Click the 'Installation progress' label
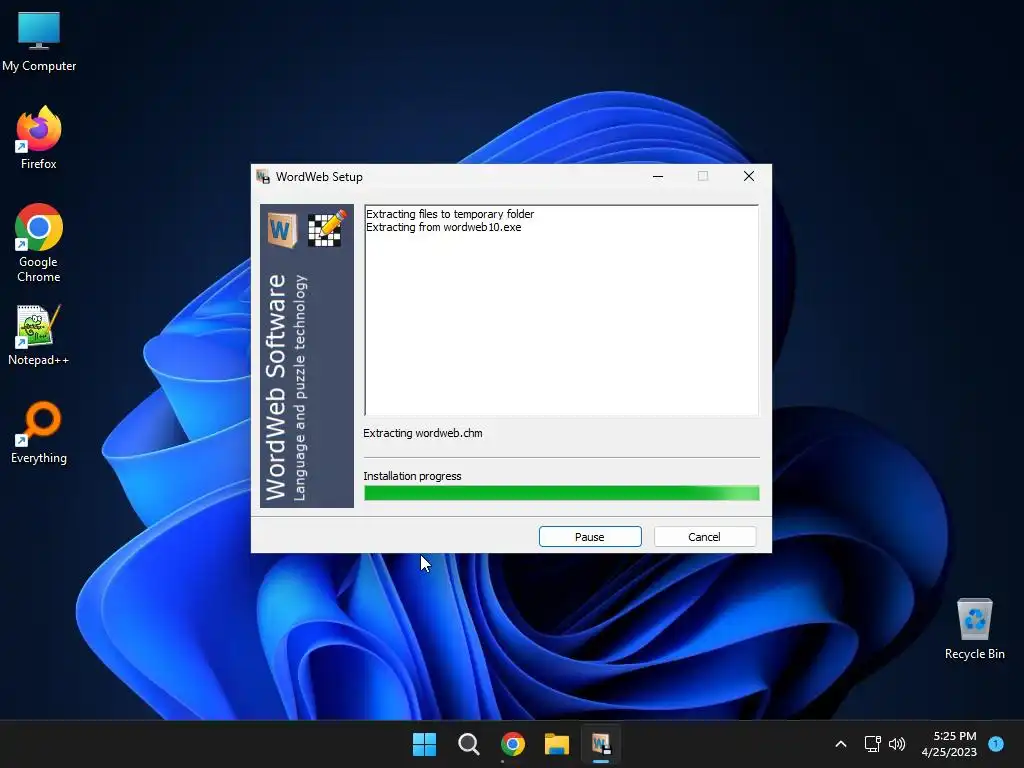 tap(412, 476)
